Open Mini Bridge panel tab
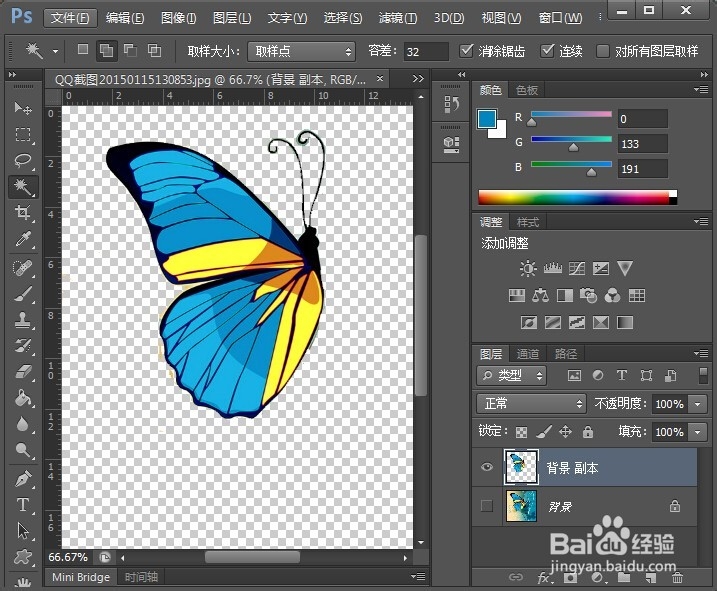 coord(81,577)
